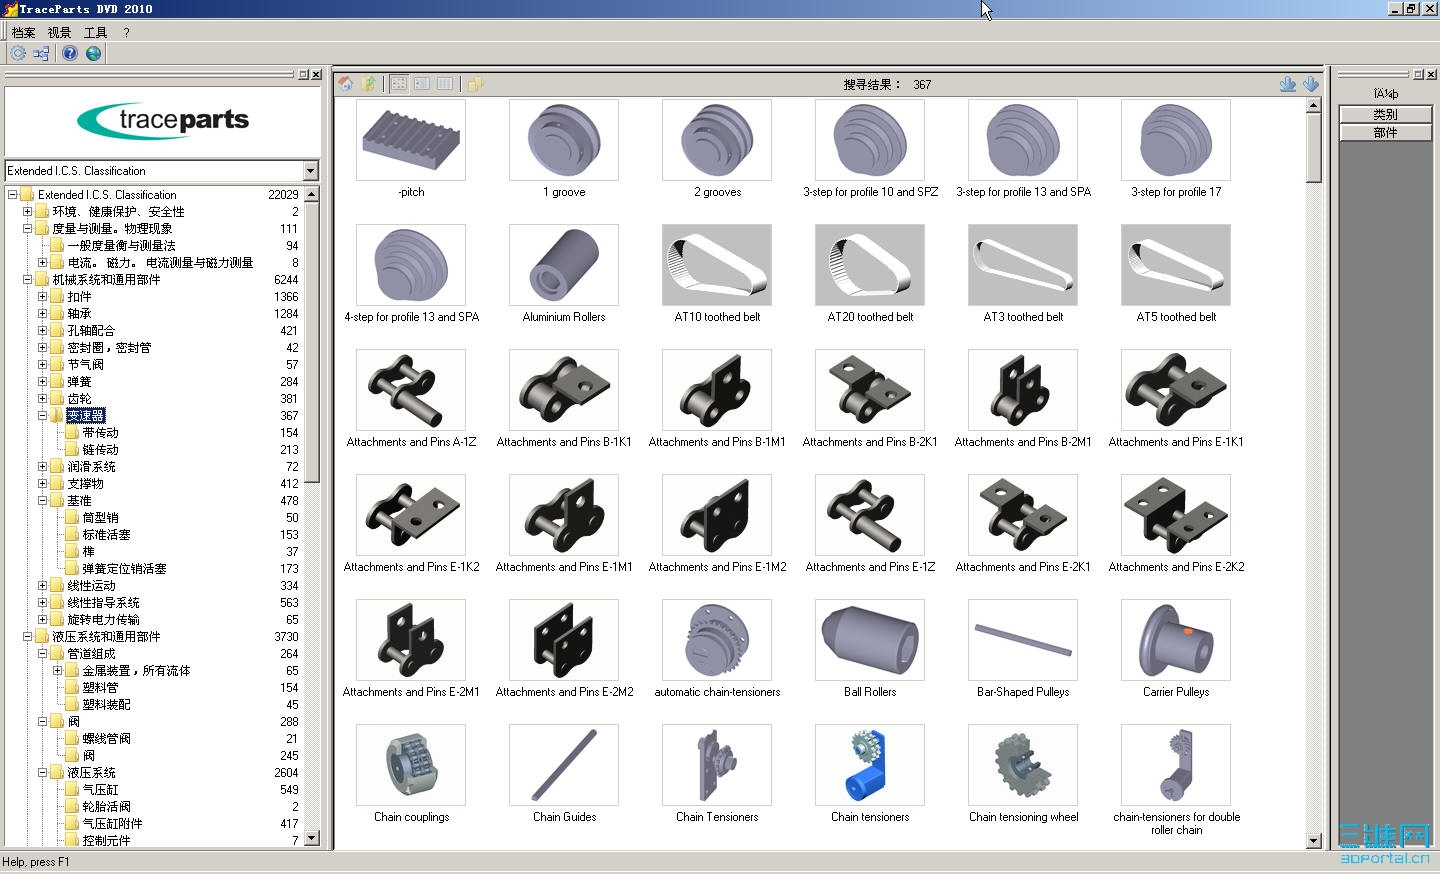Click the 部件 button in the right panel
The width and height of the screenshot is (1440, 874).
(1385, 132)
